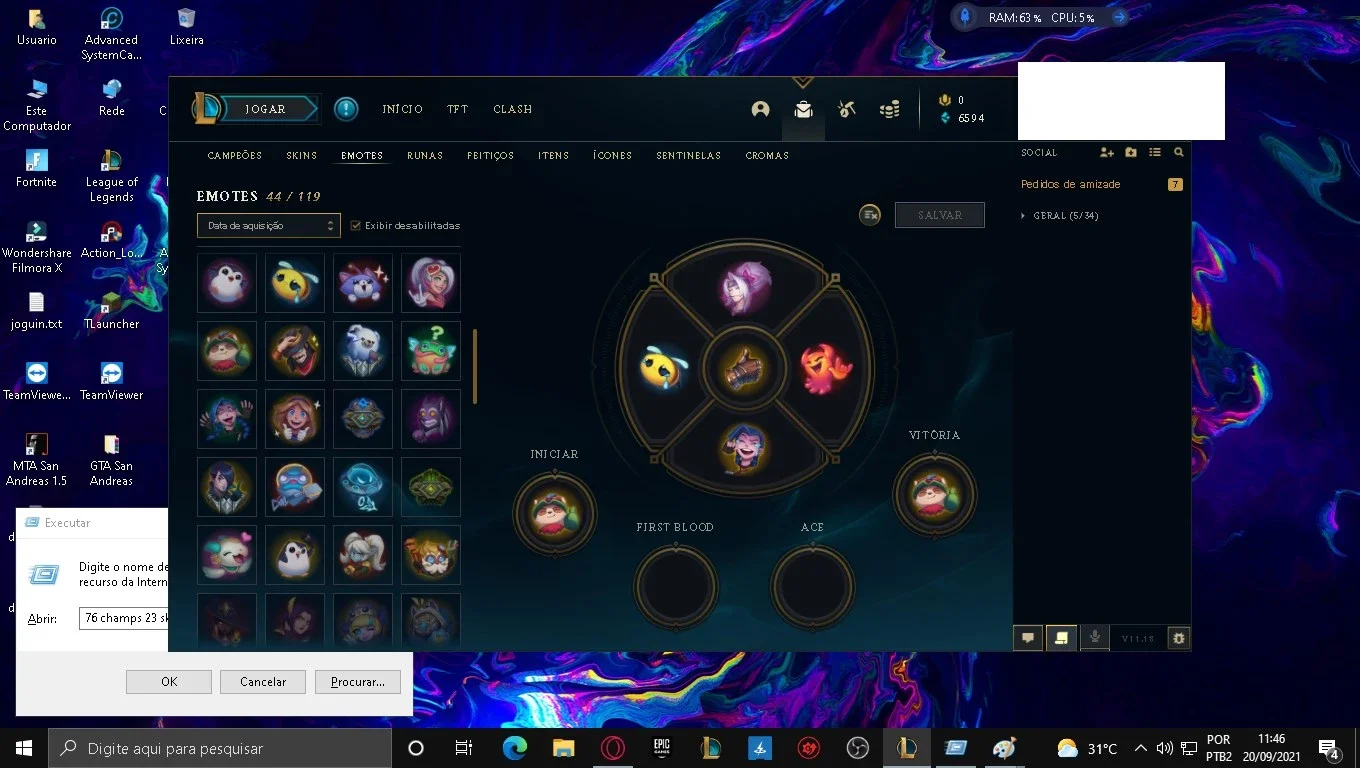Screen dimensions: 1360x768
Task: Click the Vitória emote slot
Action: pyautogui.click(x=934, y=494)
